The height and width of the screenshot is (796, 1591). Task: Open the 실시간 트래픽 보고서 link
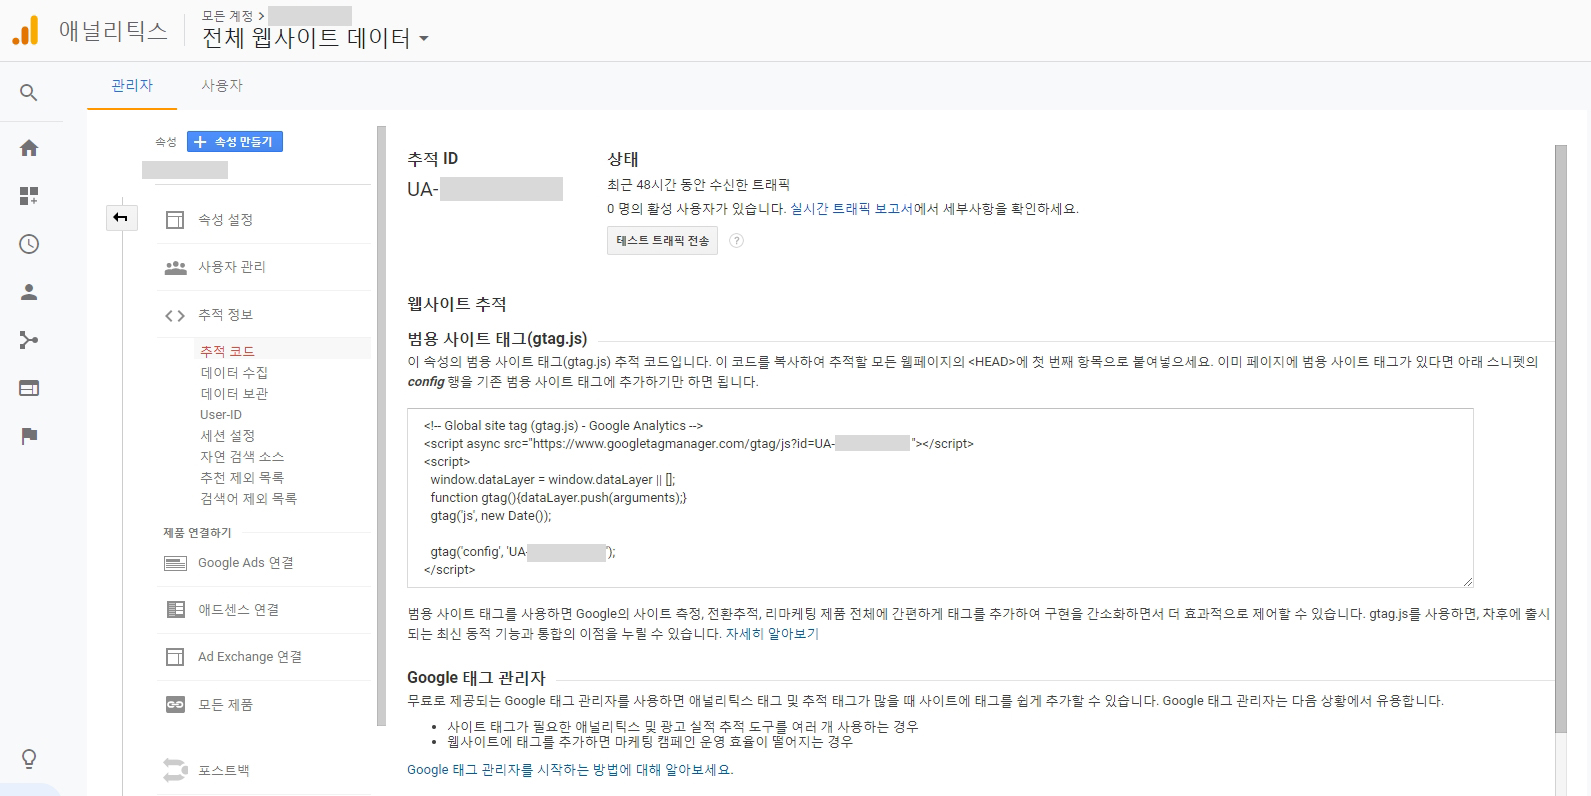coord(851,209)
